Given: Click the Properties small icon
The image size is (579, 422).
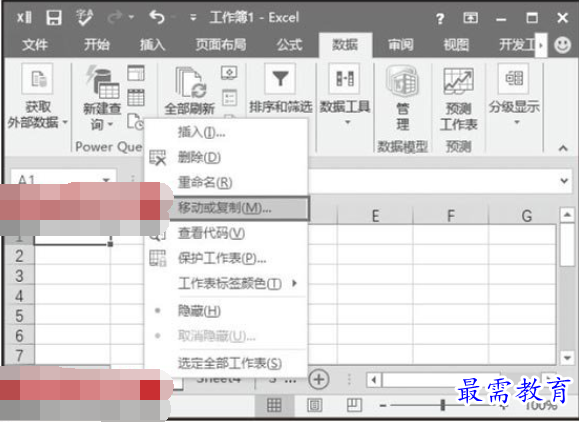Looking at the screenshot, I should coord(230,98).
